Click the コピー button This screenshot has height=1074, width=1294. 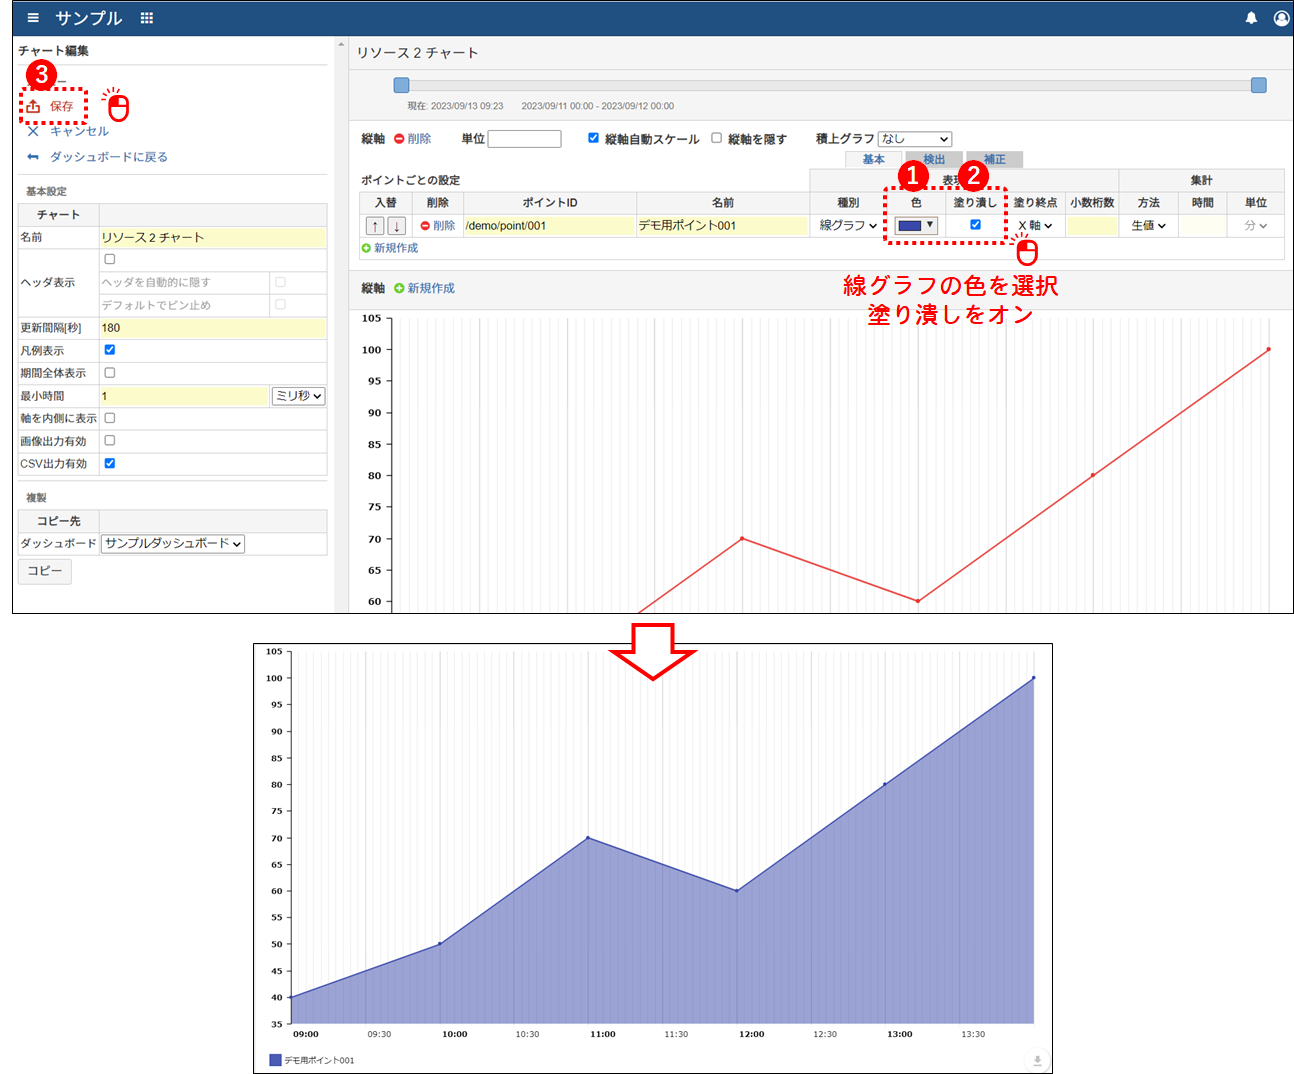[x=45, y=571]
